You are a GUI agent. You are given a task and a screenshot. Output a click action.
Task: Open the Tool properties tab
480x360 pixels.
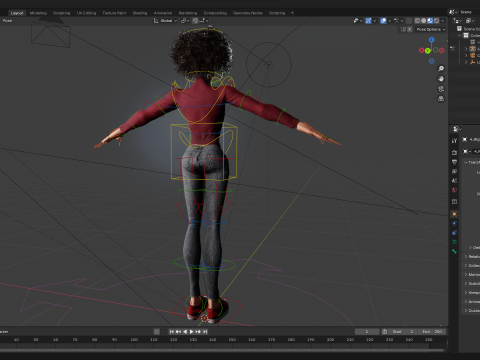coord(454,141)
